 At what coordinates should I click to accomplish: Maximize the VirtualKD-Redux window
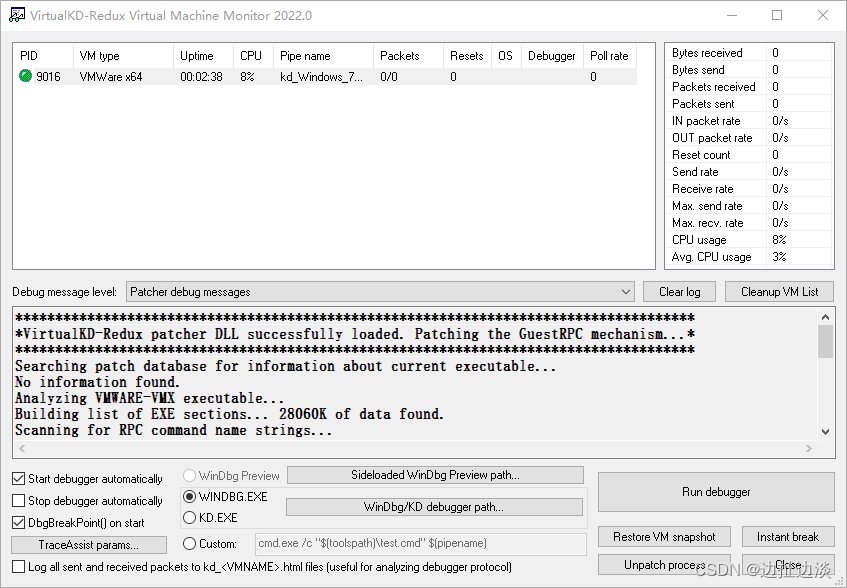pos(777,15)
